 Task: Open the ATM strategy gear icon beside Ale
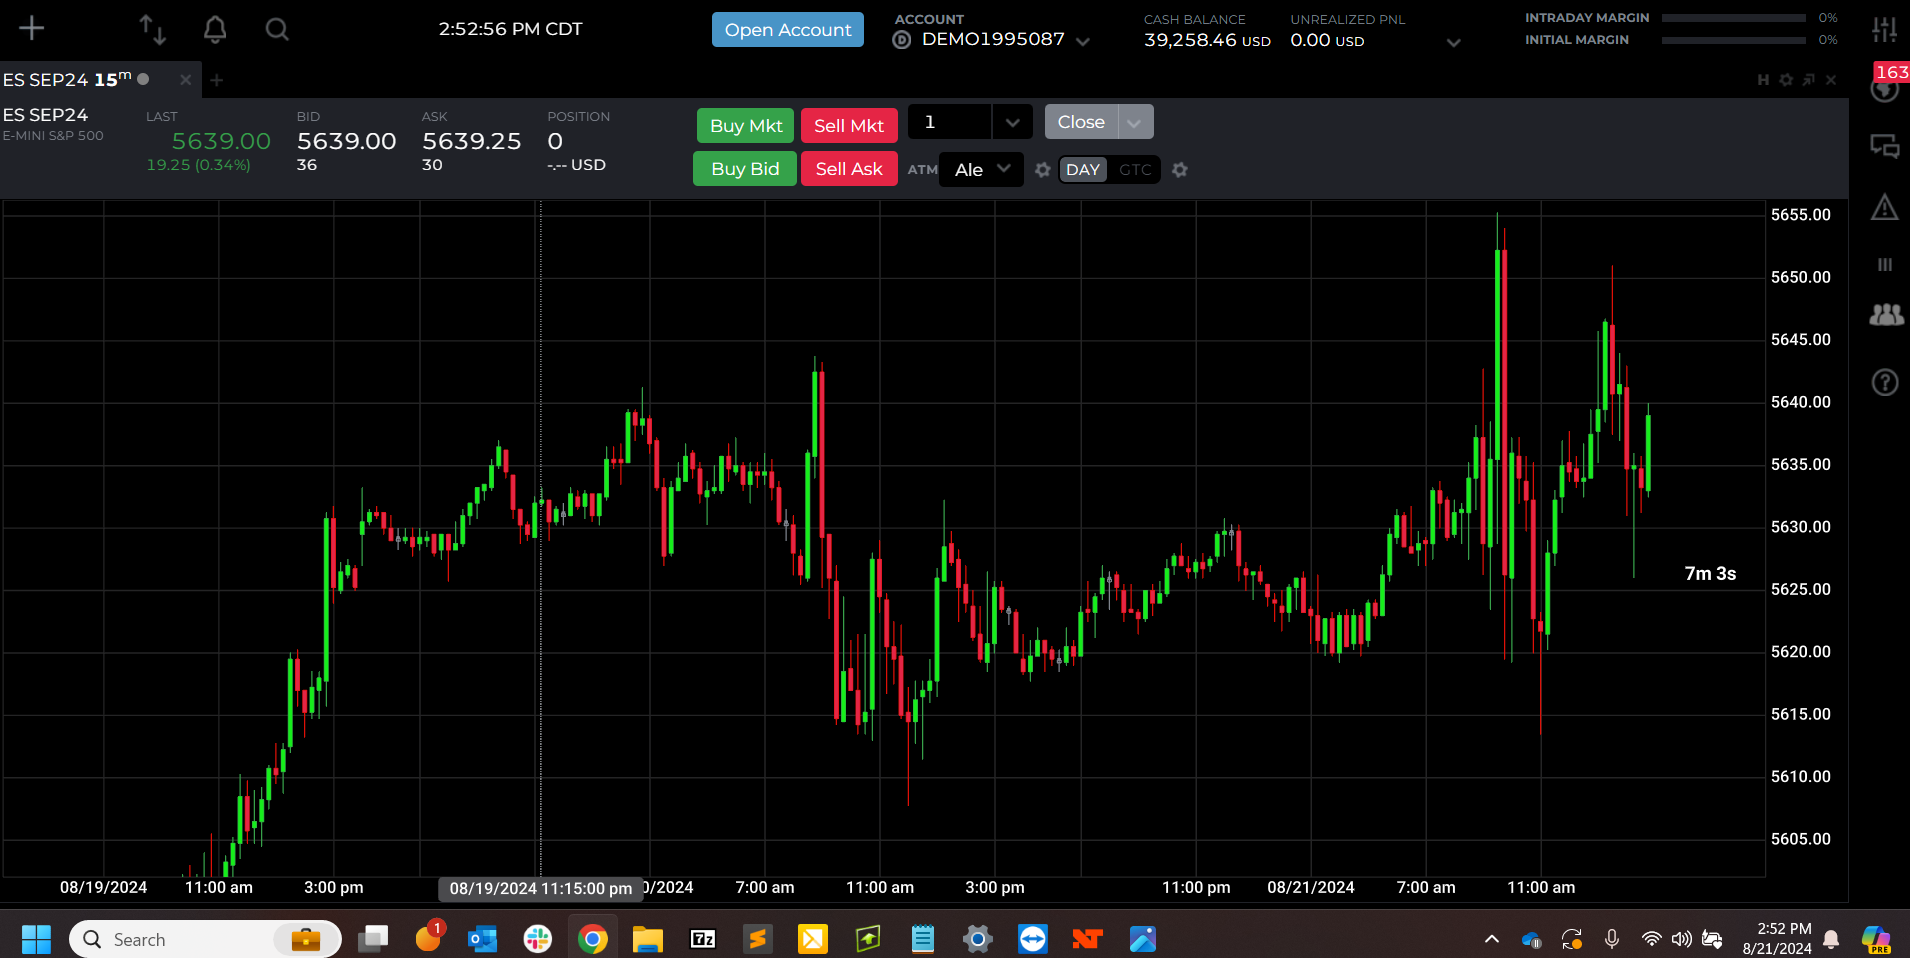tap(1042, 170)
